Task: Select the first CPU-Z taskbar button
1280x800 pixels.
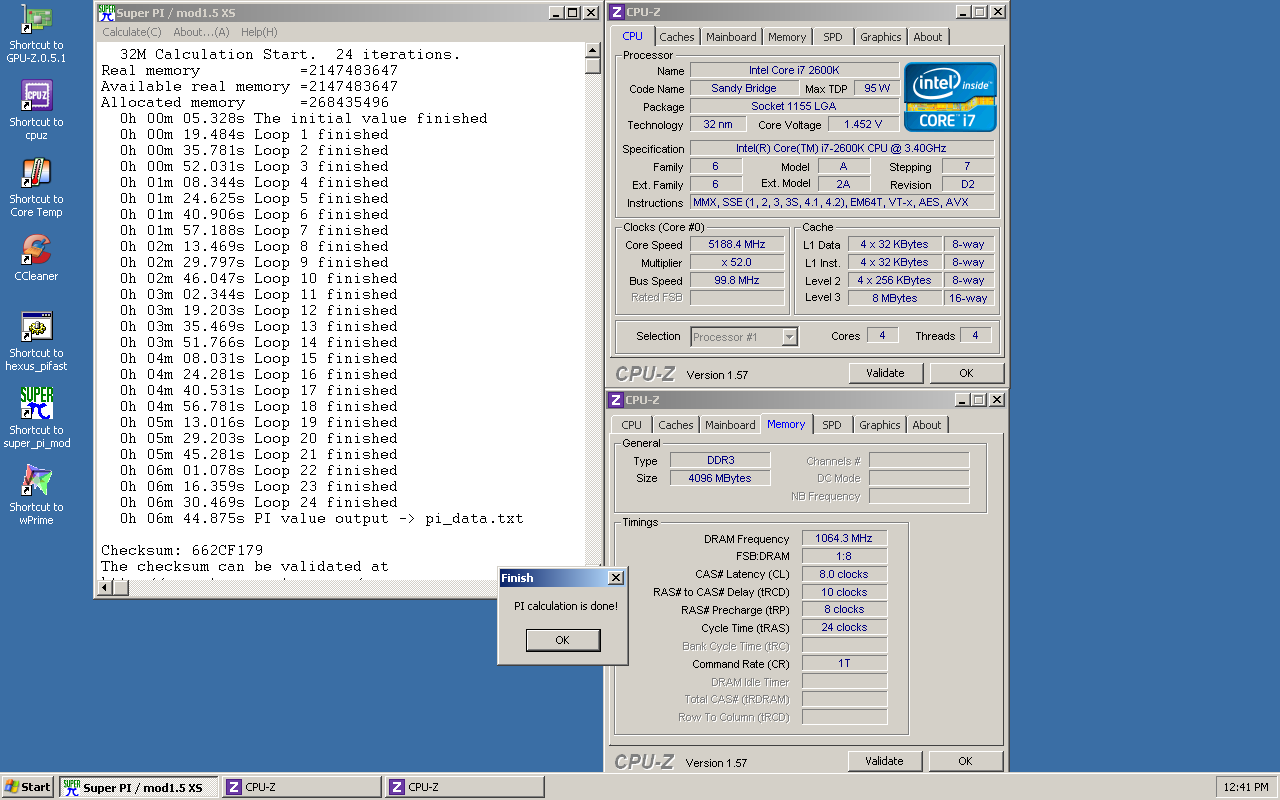Action: [x=301, y=787]
